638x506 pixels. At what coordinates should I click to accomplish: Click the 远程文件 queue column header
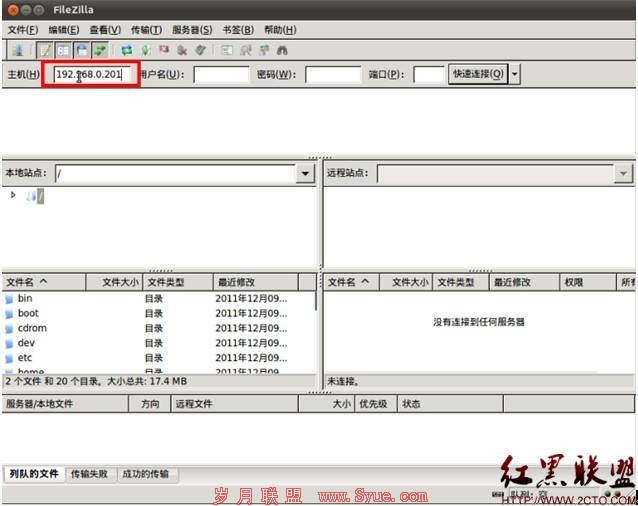(x=234, y=404)
